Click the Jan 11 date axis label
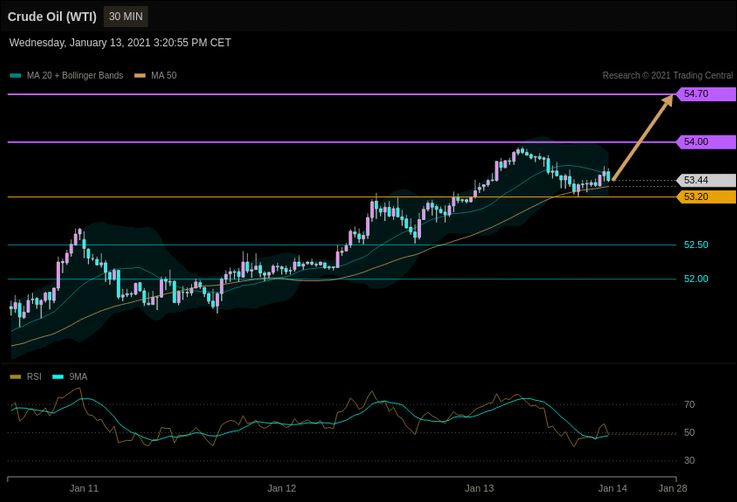This screenshot has width=737, height=502. [x=84, y=488]
